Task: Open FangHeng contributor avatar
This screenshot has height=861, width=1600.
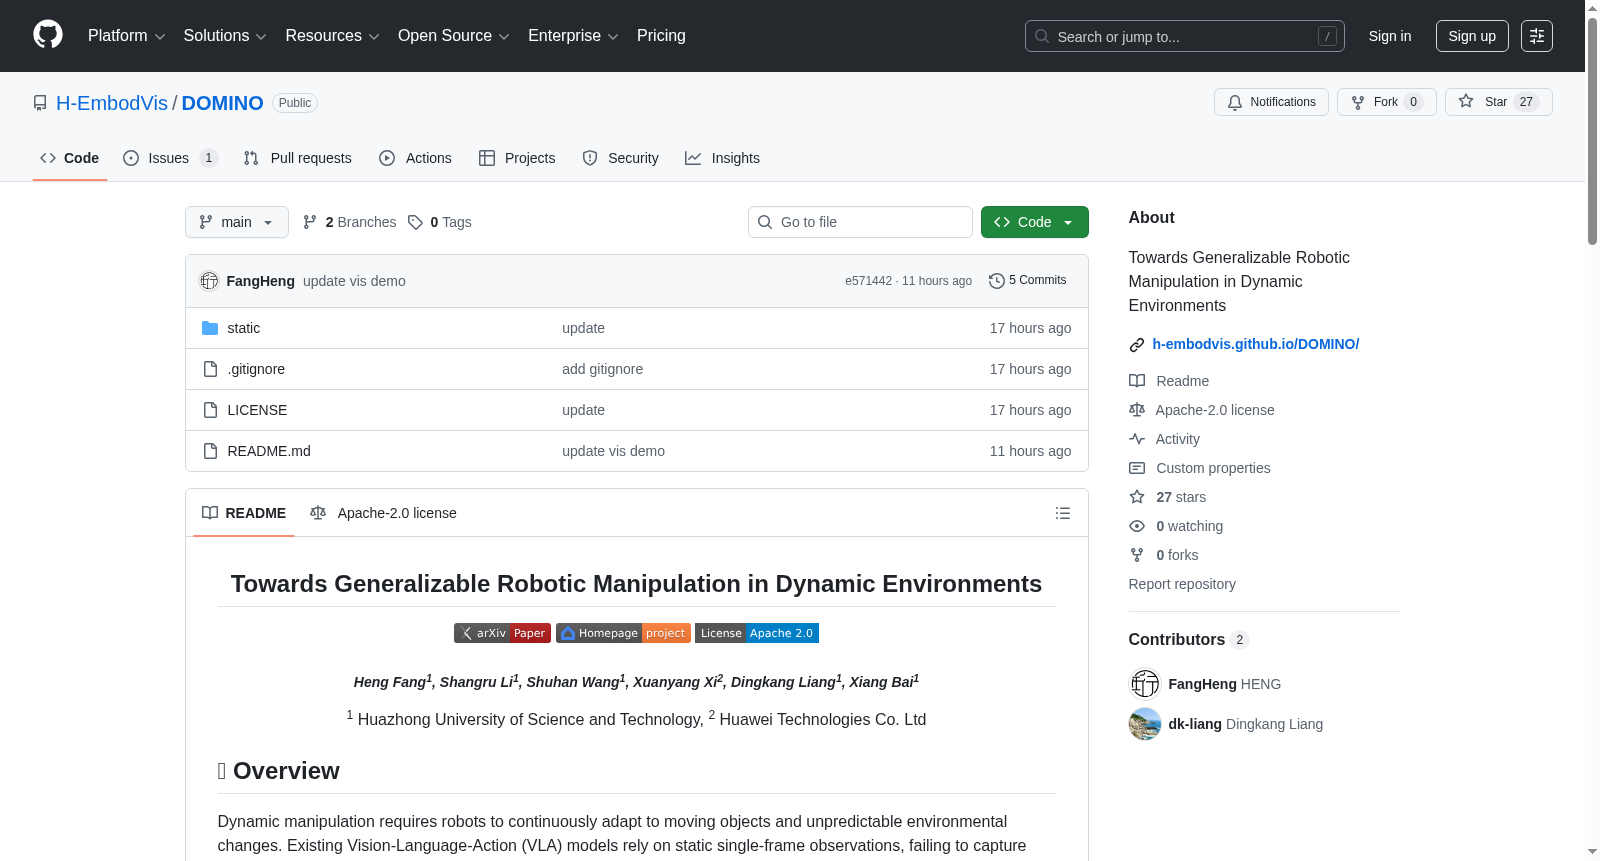Action: pyautogui.click(x=1145, y=684)
